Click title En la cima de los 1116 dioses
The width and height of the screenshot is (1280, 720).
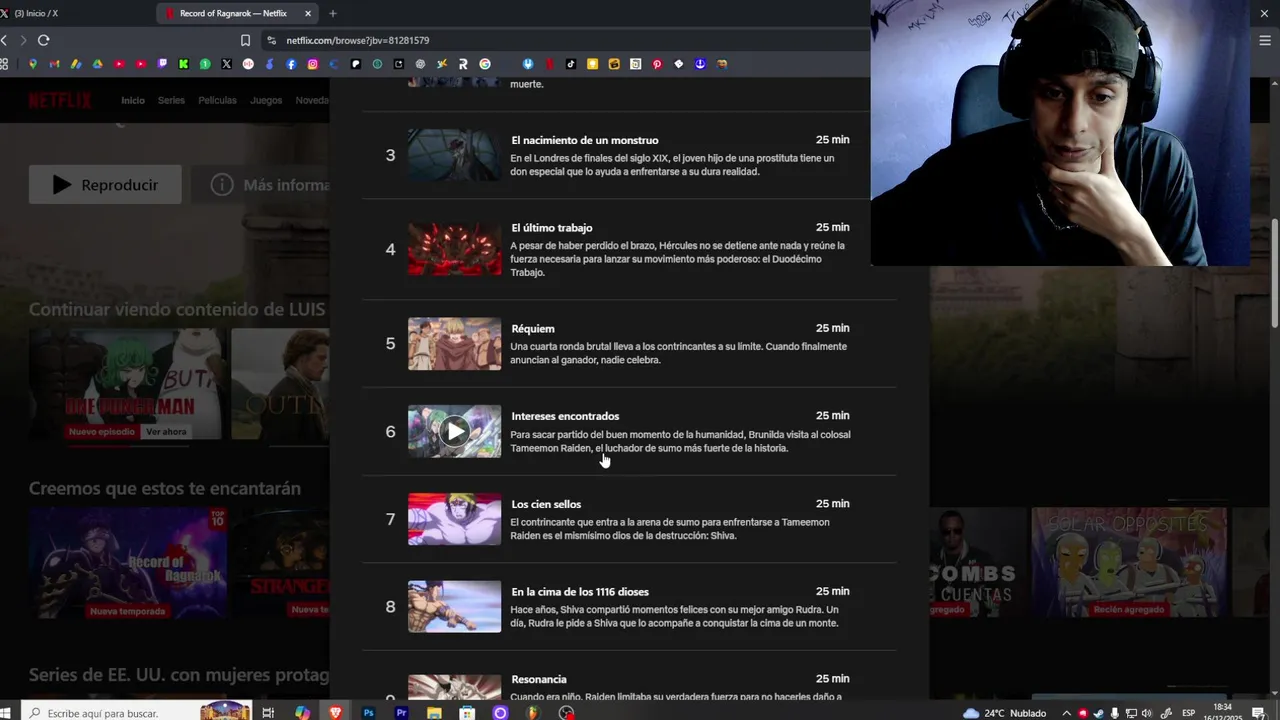tap(580, 592)
